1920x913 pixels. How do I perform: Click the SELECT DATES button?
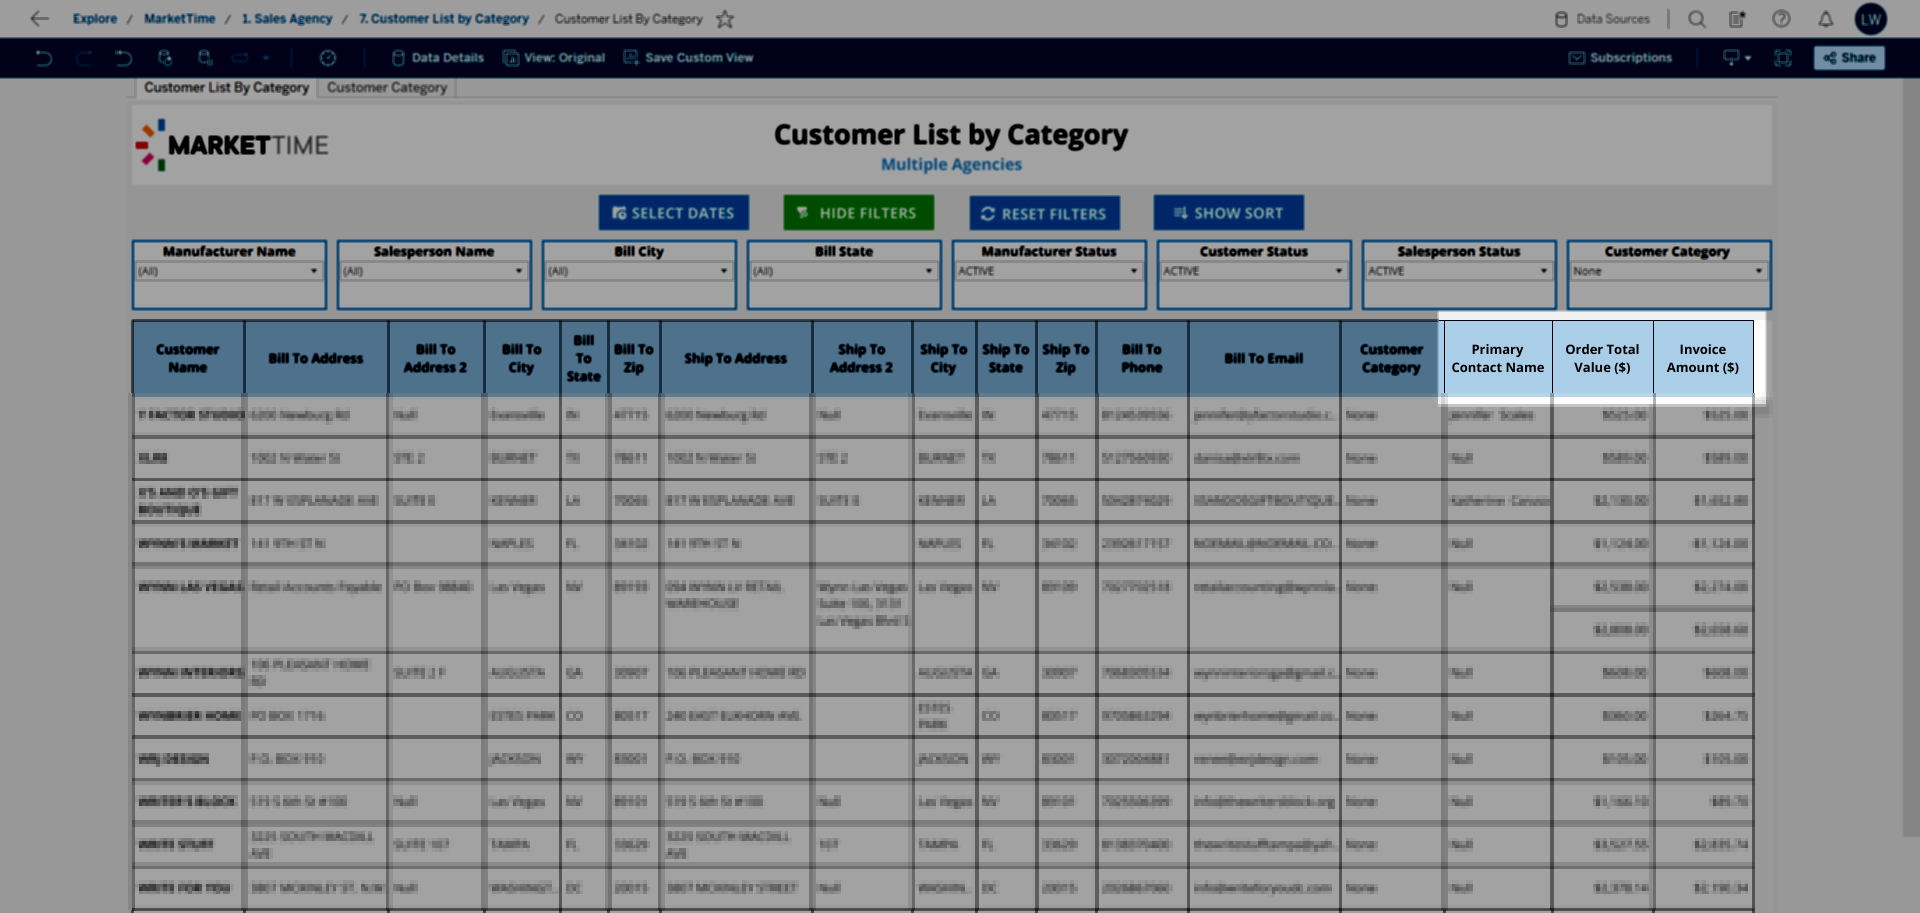tap(673, 213)
